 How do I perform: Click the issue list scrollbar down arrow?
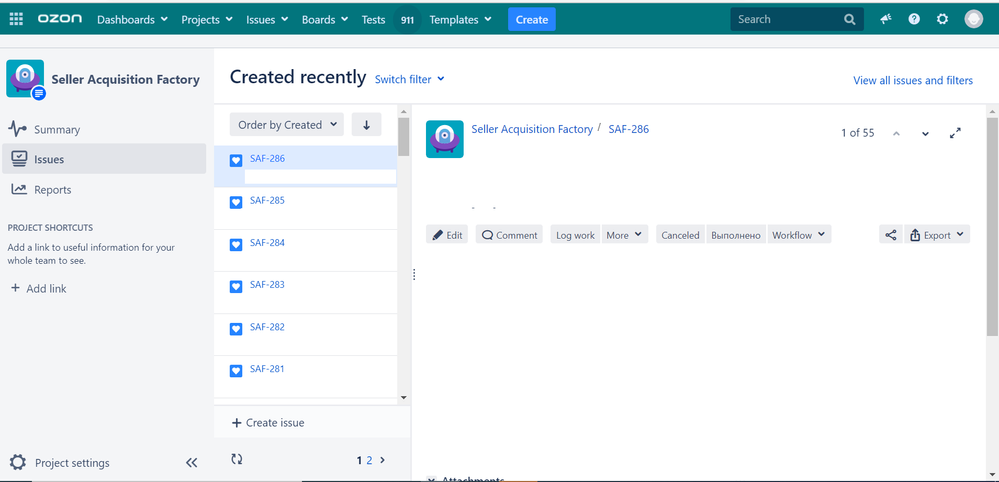coord(403,397)
